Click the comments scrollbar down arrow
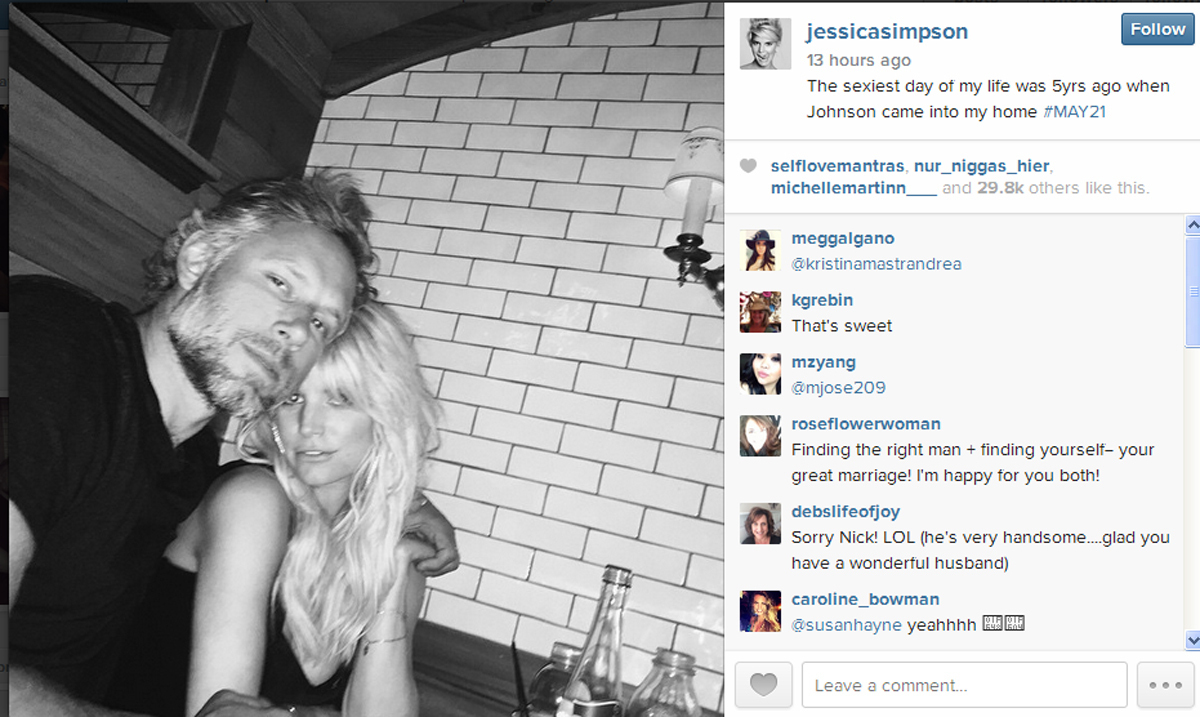Screen dimensions: 1200x717 [x=1192, y=639]
